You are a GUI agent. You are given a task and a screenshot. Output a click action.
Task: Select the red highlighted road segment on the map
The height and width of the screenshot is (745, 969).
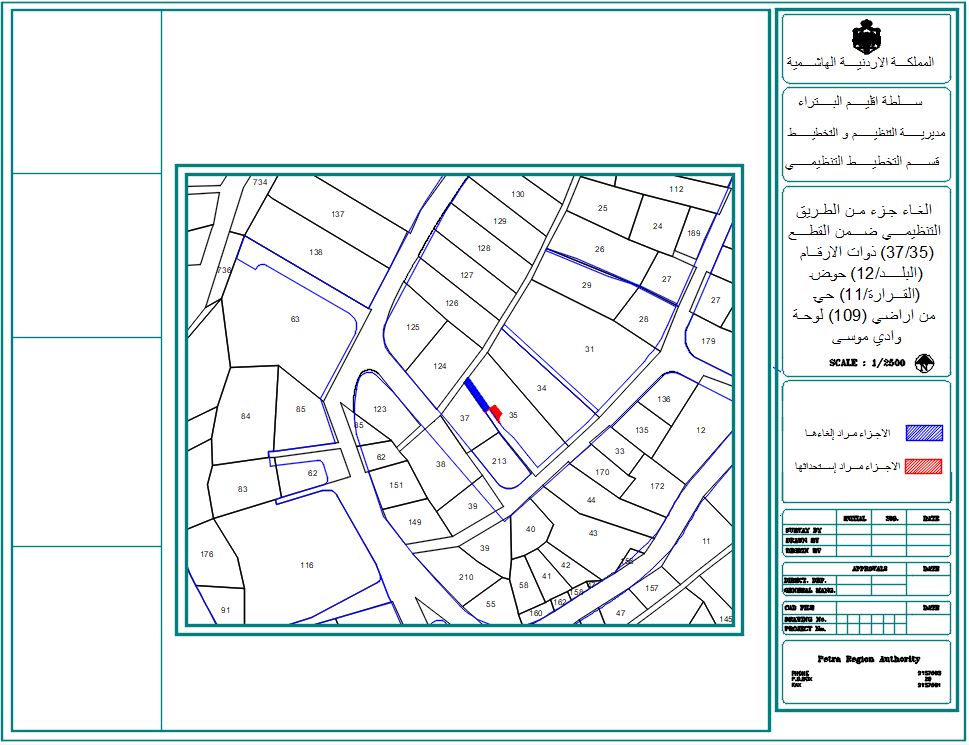(x=494, y=411)
